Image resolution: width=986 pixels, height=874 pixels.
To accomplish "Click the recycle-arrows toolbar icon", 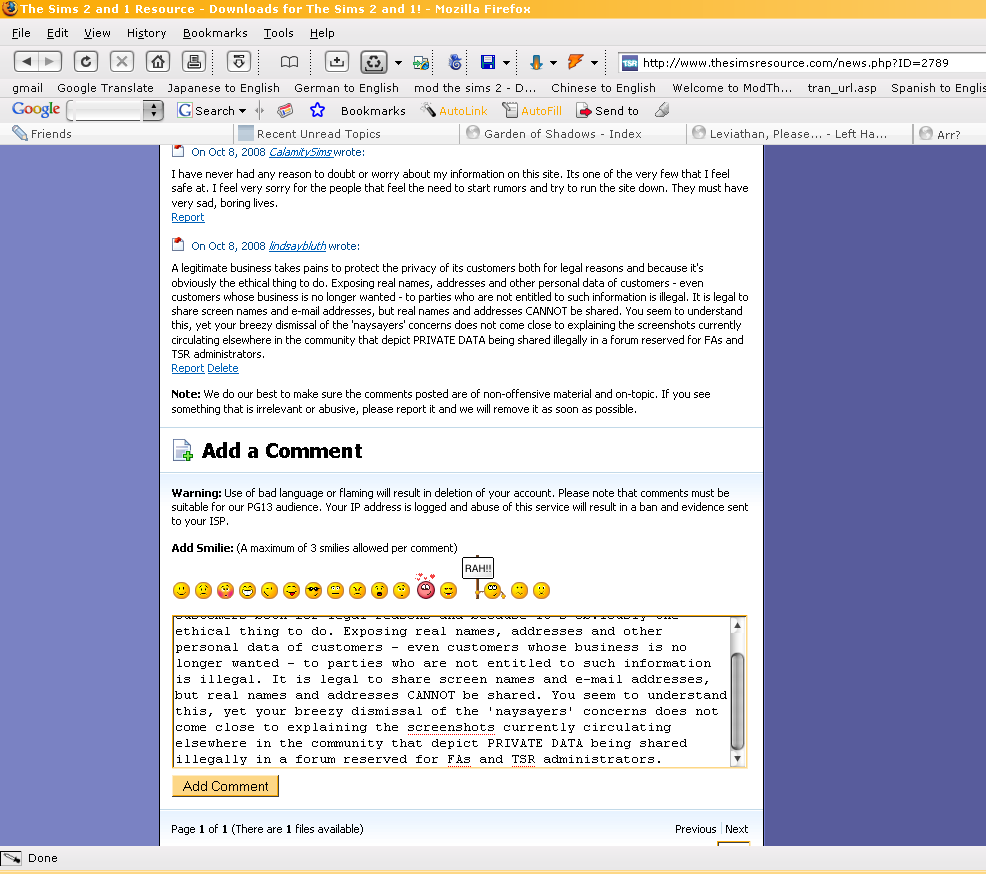I will pyautogui.click(x=374, y=62).
